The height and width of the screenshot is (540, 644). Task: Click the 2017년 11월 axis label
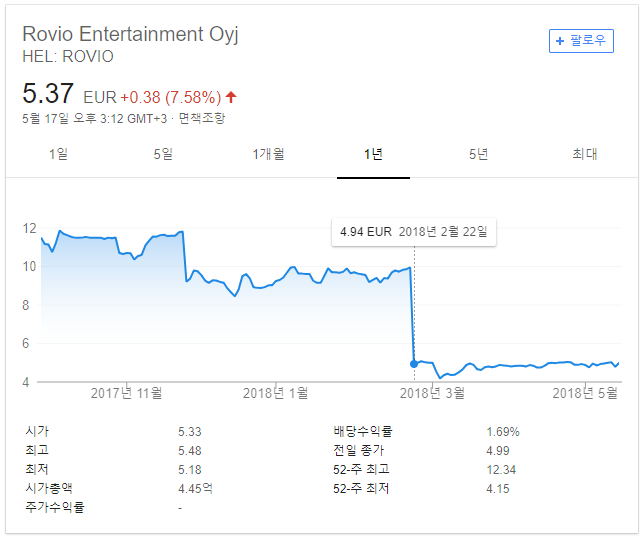pyautogui.click(x=126, y=393)
